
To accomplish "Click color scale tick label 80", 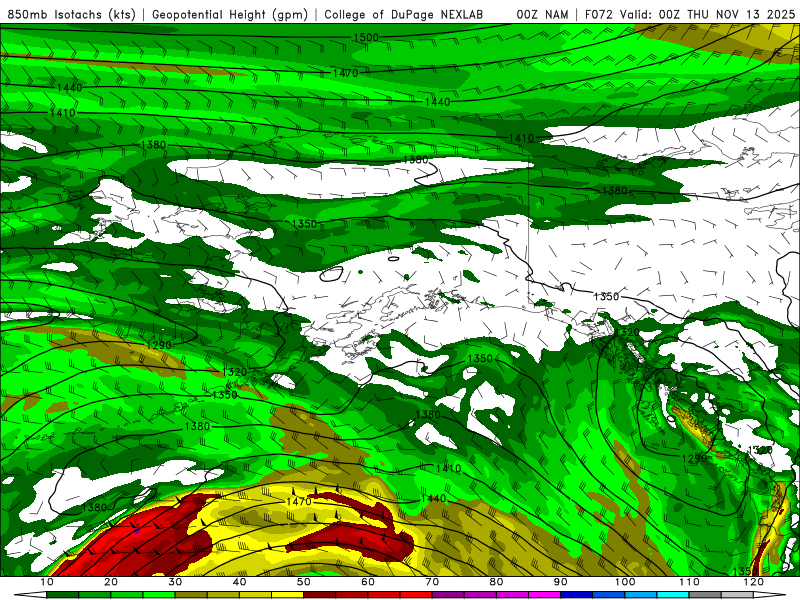I will pos(496,582).
